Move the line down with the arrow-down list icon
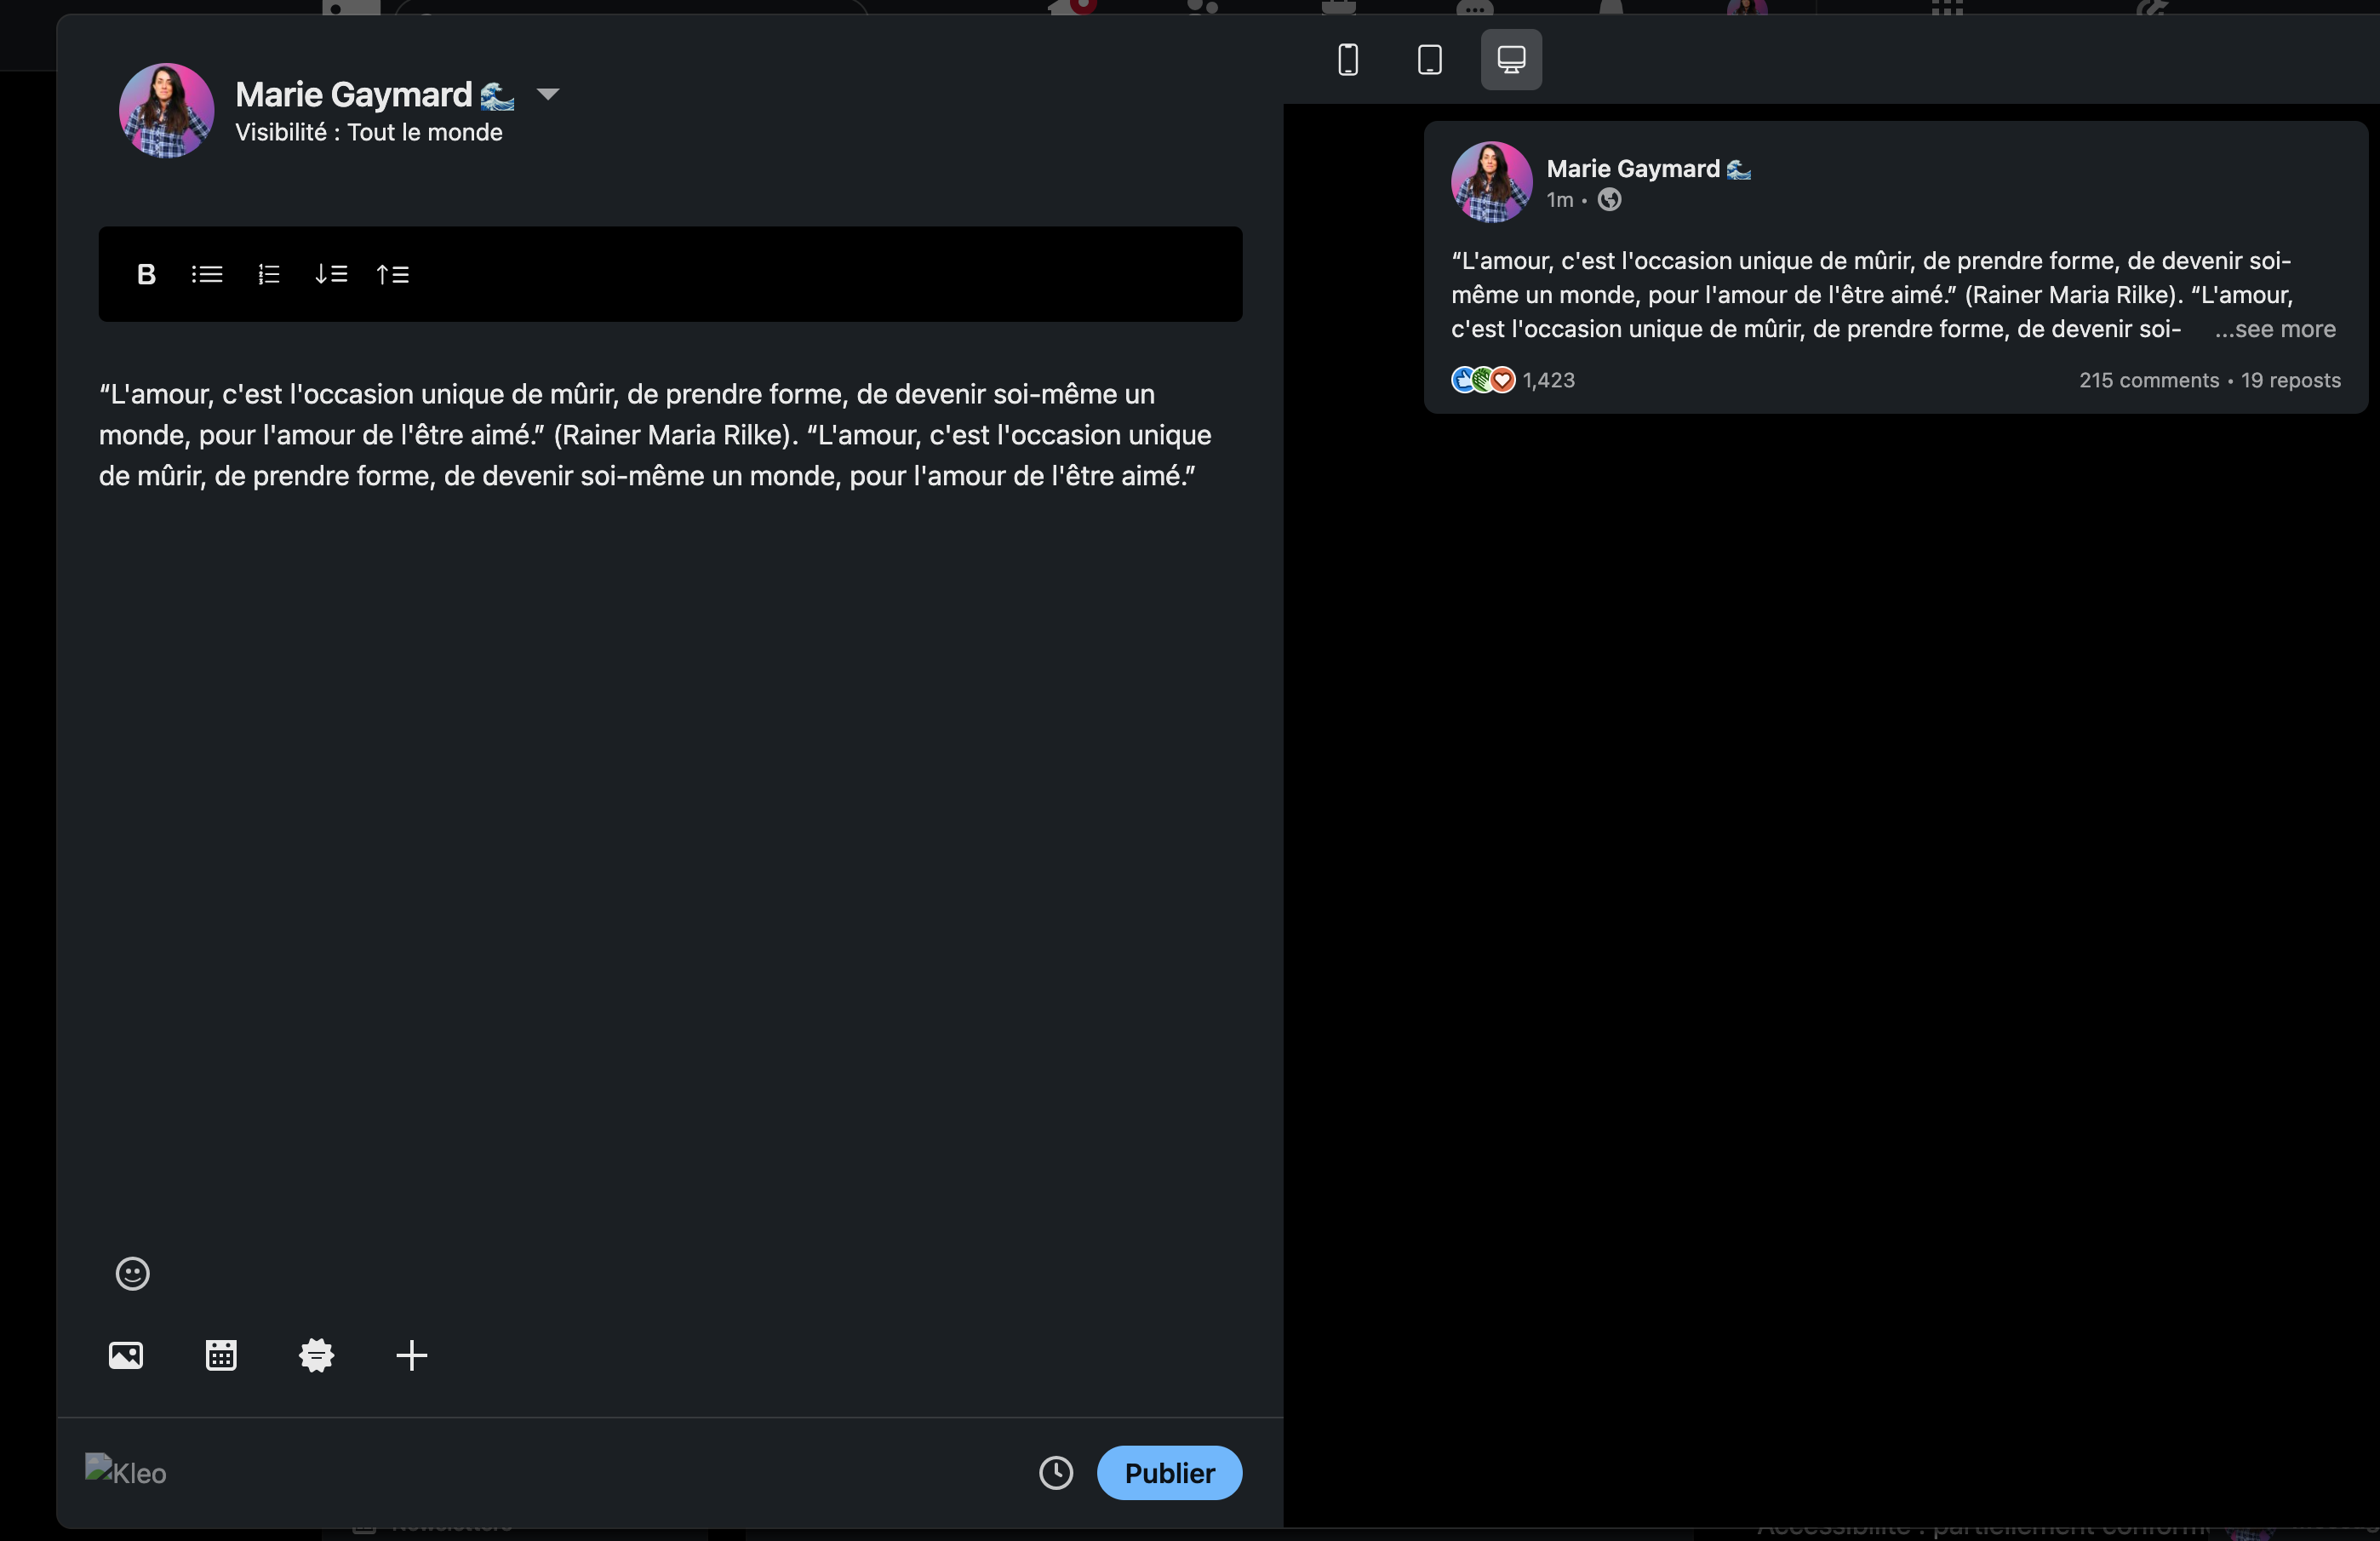Viewport: 2380px width, 1541px height. (x=331, y=274)
